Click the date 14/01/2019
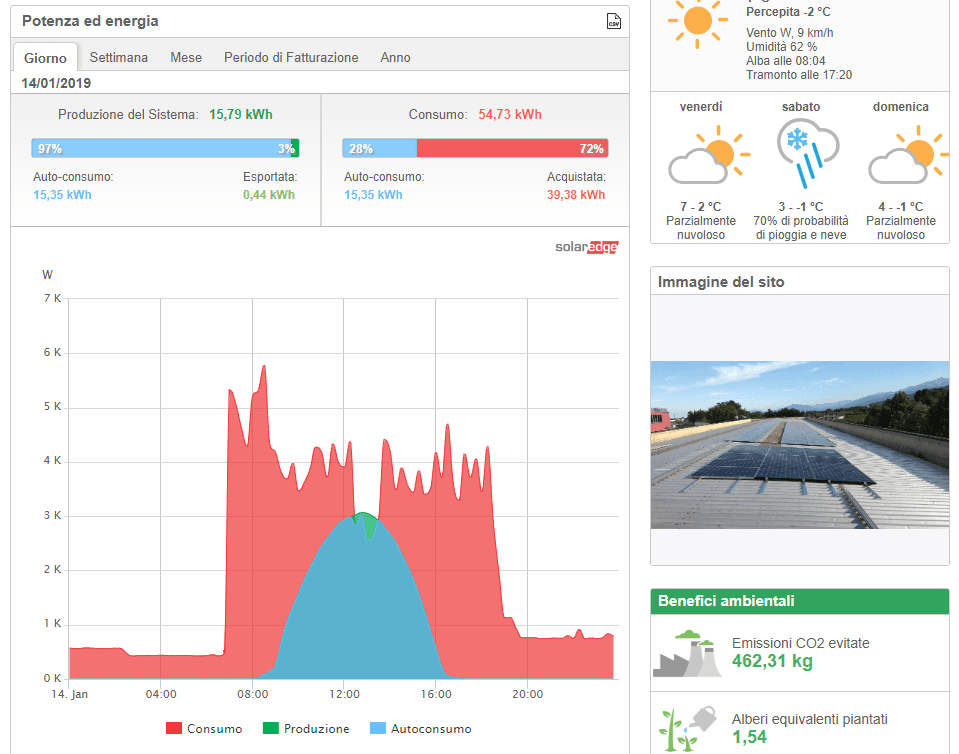This screenshot has width=959, height=754. (56, 83)
